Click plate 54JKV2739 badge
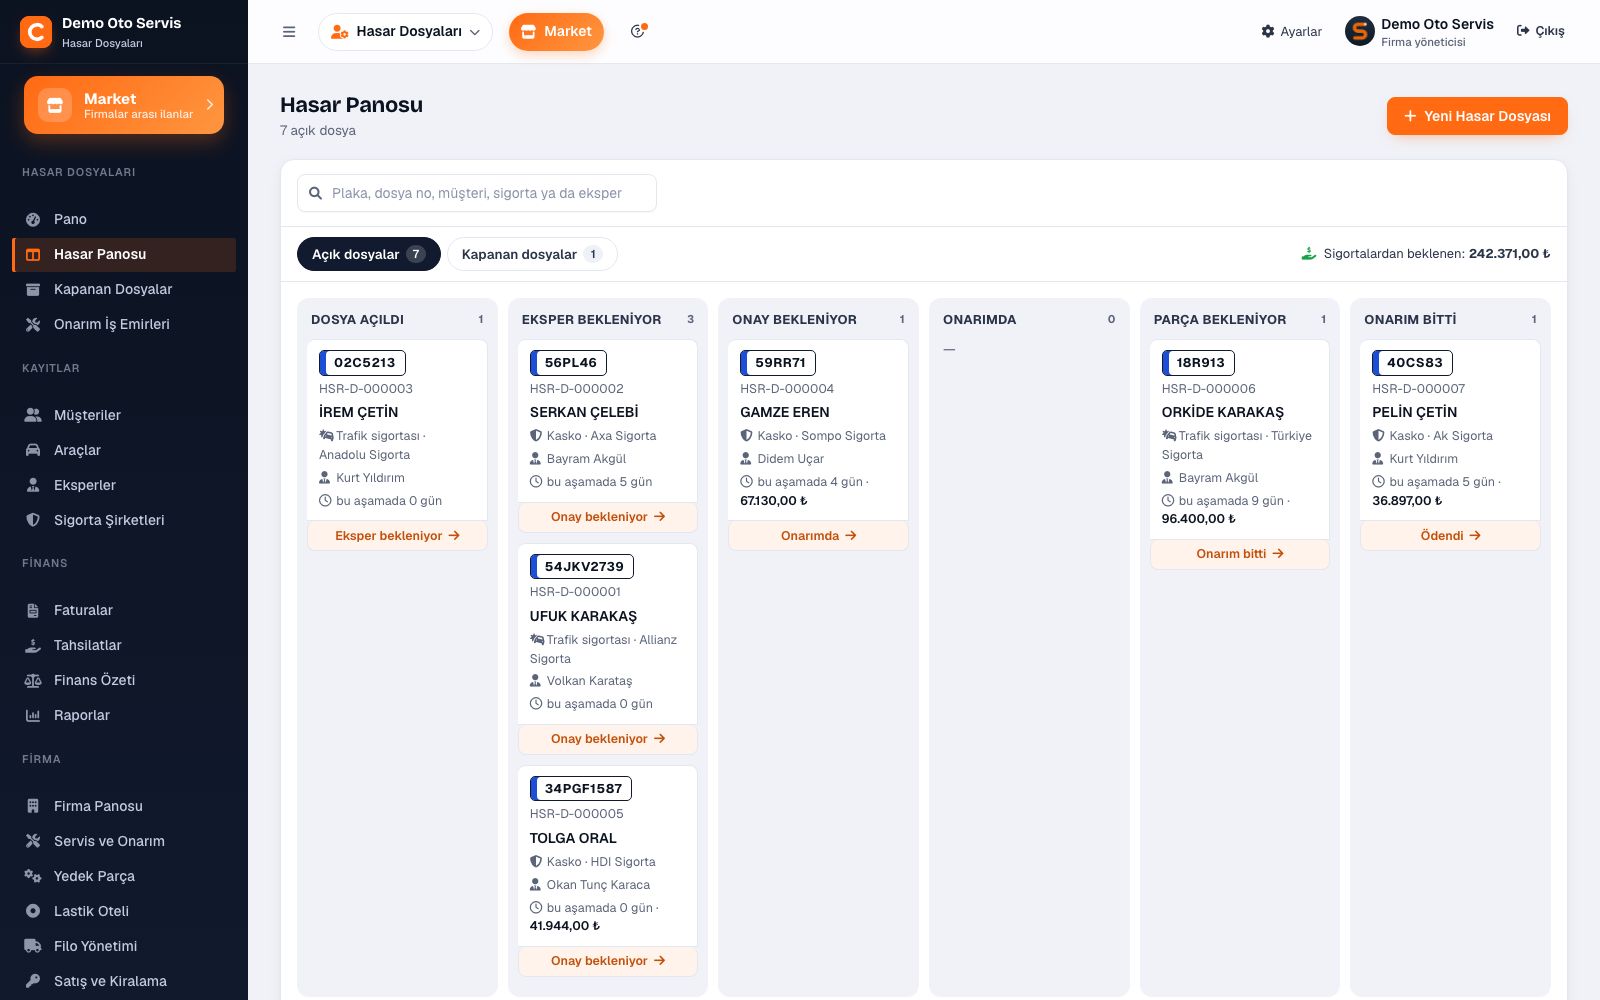 582,567
